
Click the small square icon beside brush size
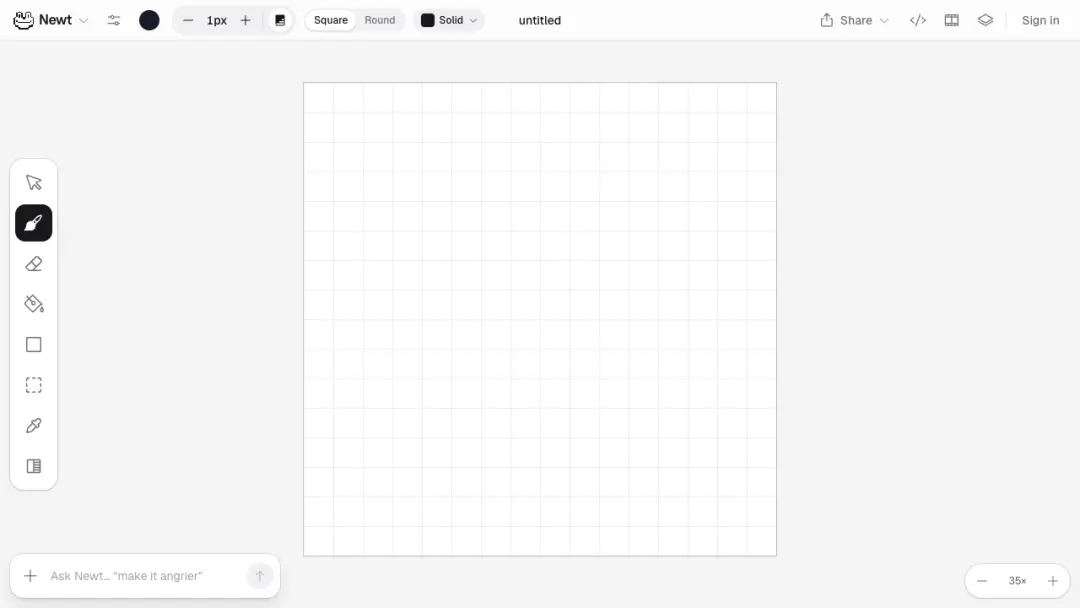point(280,21)
